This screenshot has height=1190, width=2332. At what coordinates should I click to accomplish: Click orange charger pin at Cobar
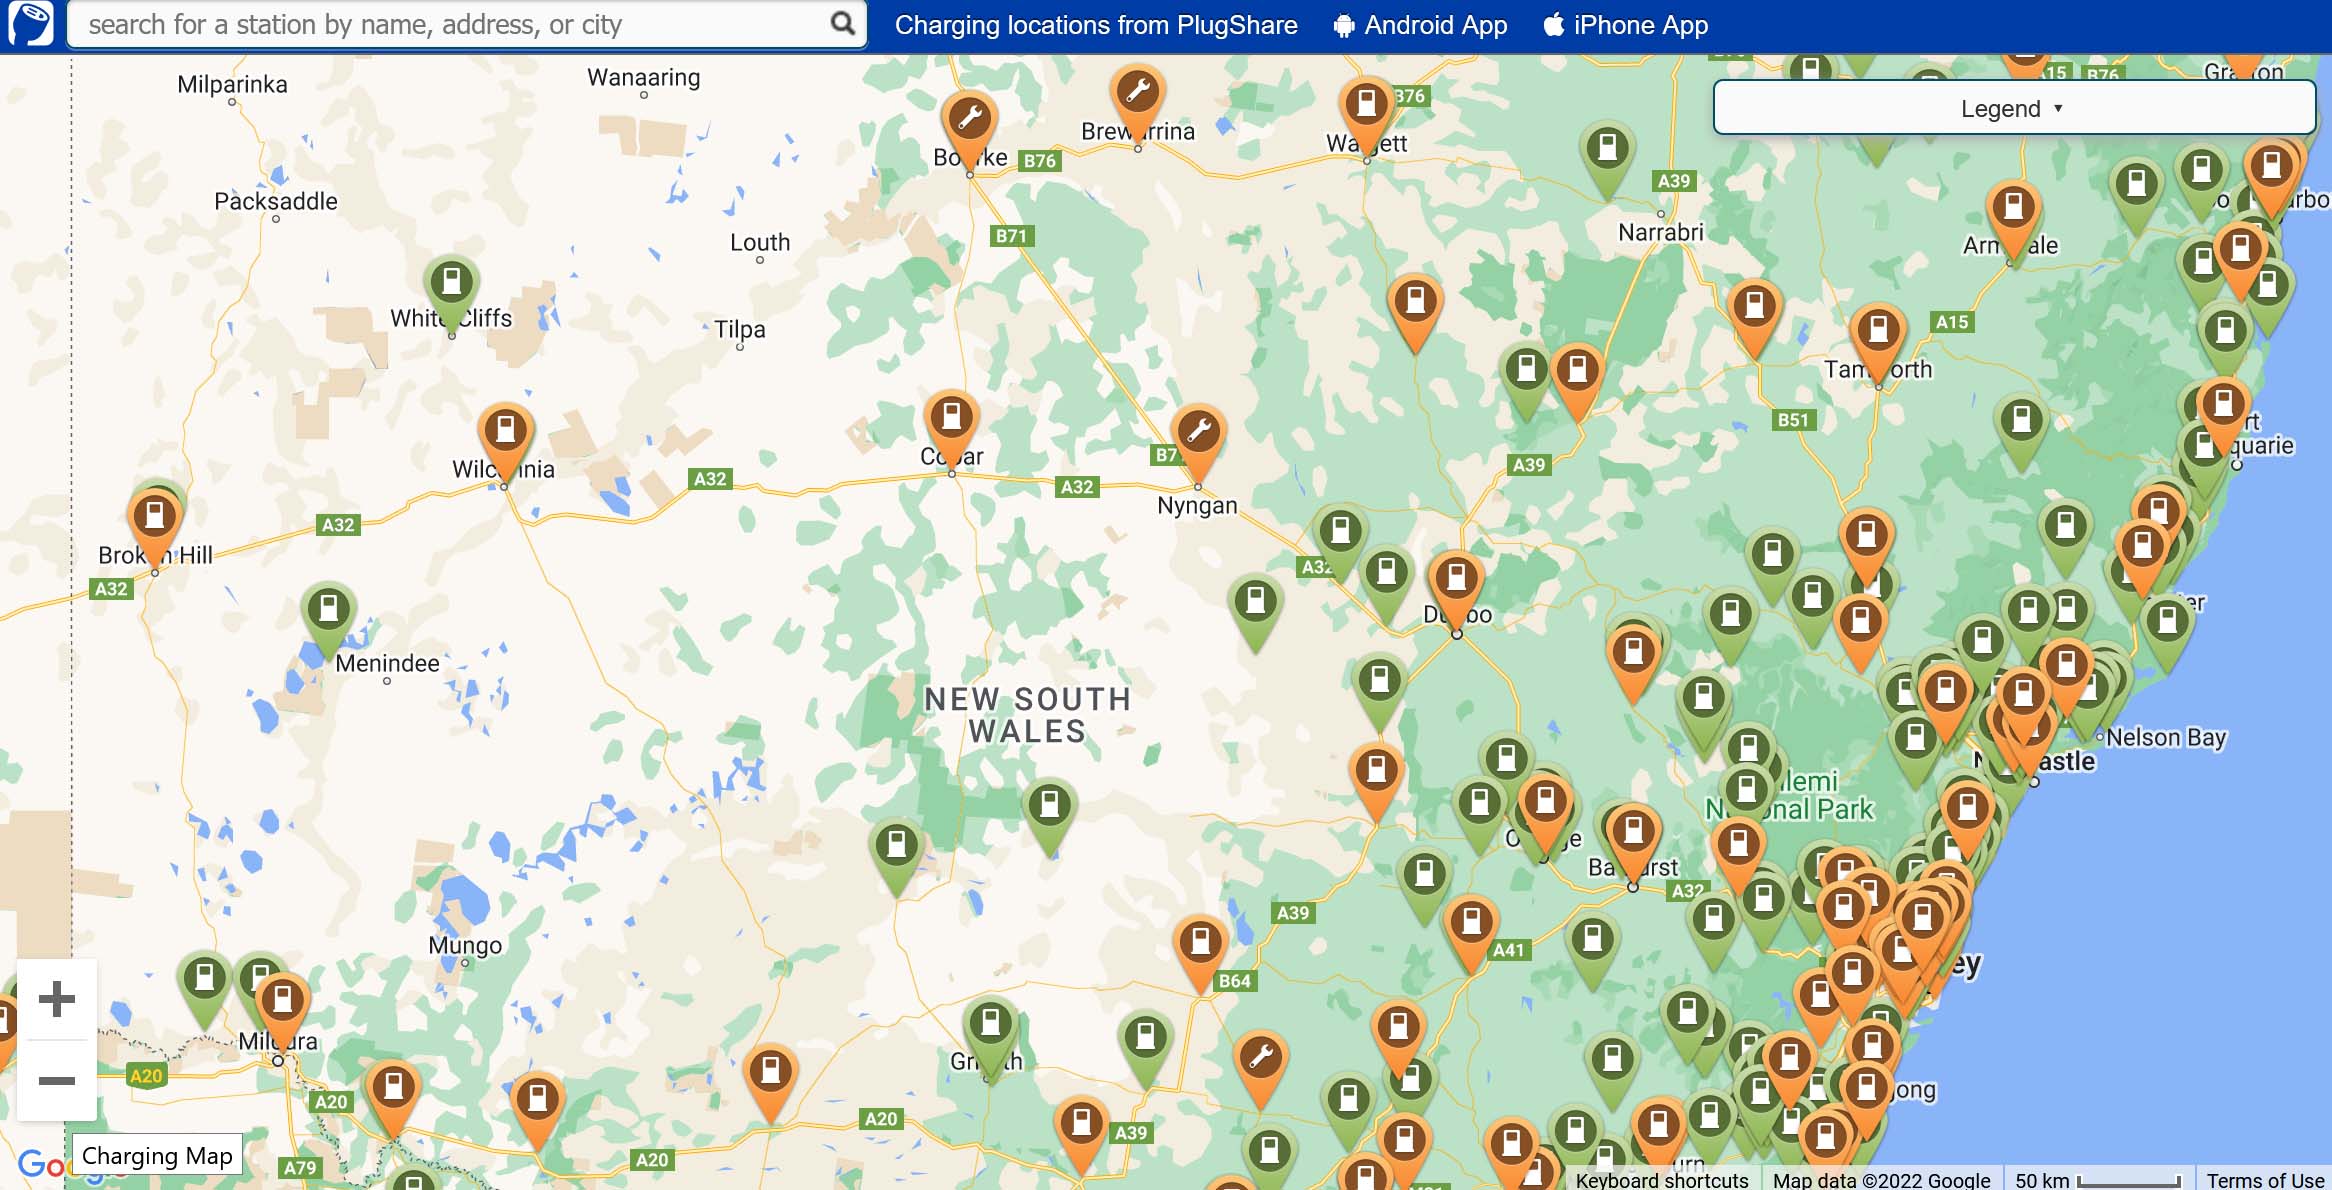pos(951,416)
